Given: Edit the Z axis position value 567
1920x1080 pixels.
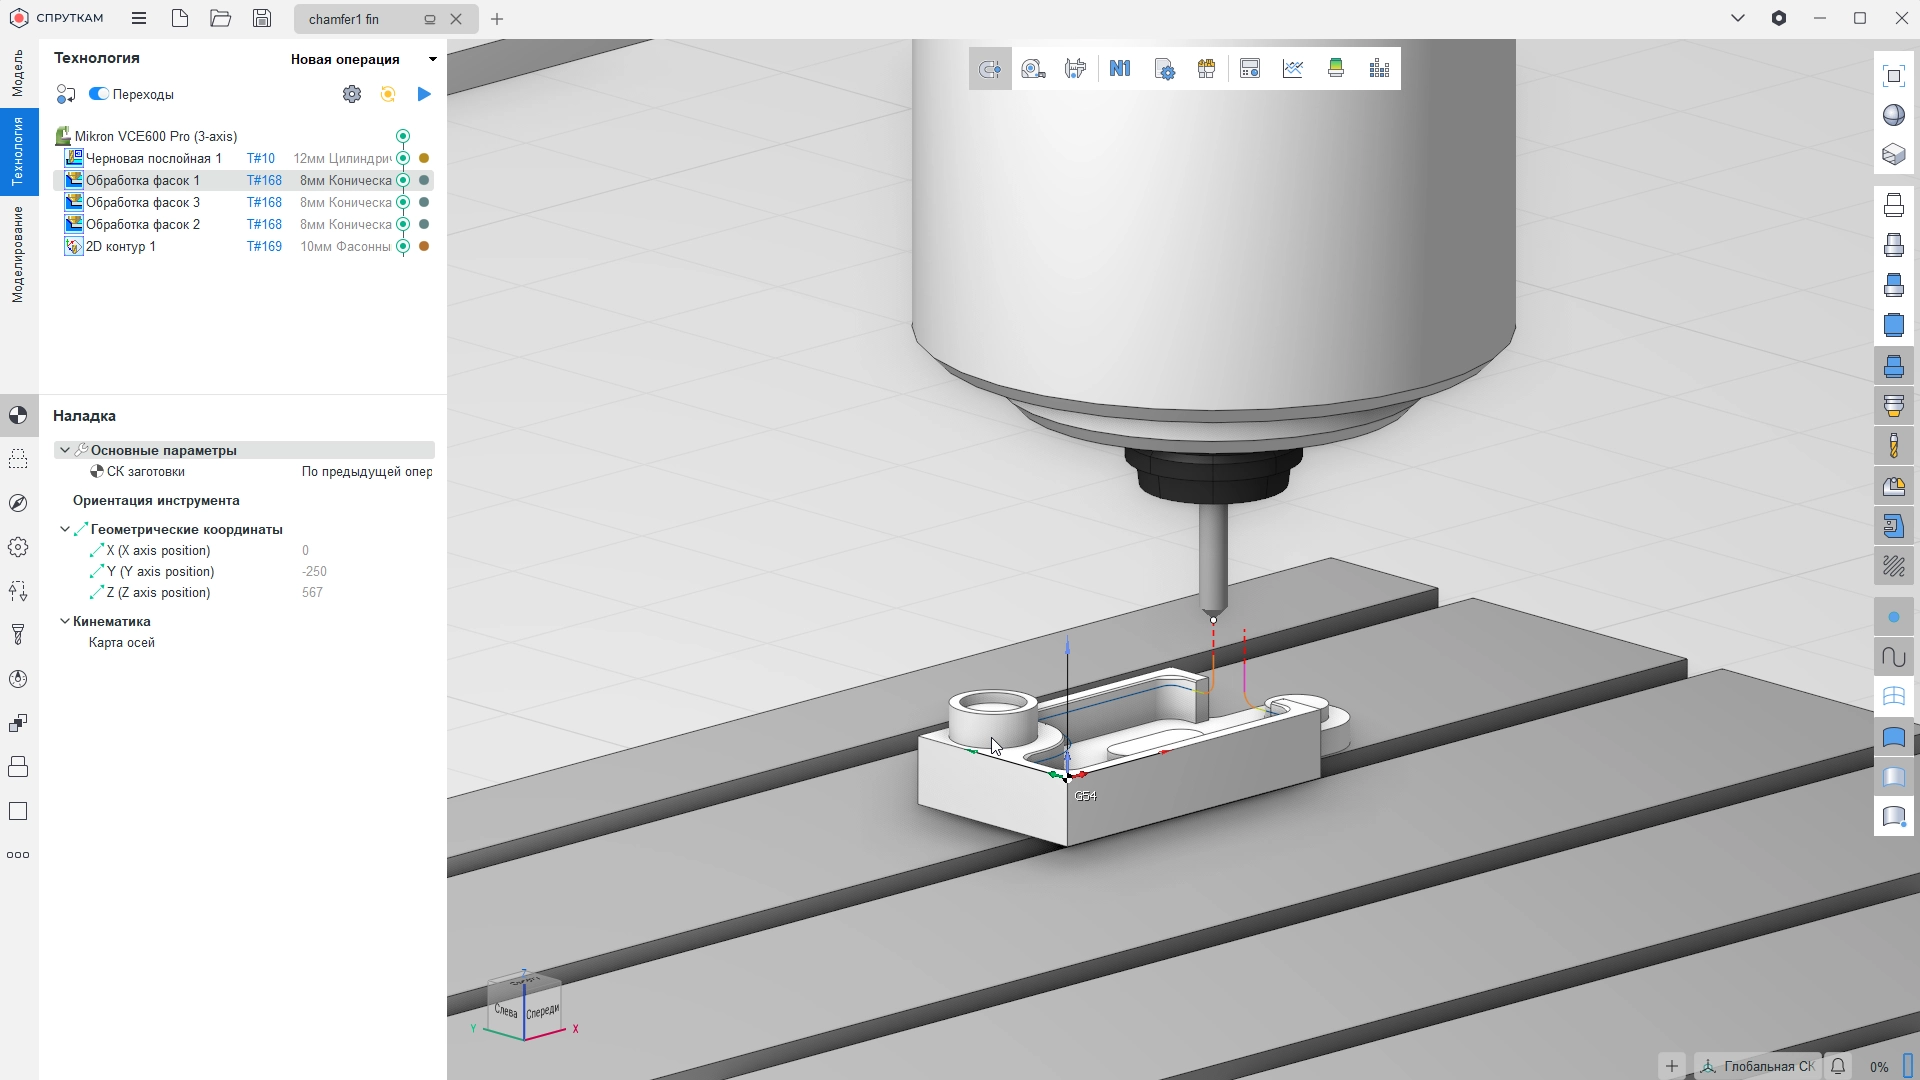Looking at the screenshot, I should (x=313, y=593).
